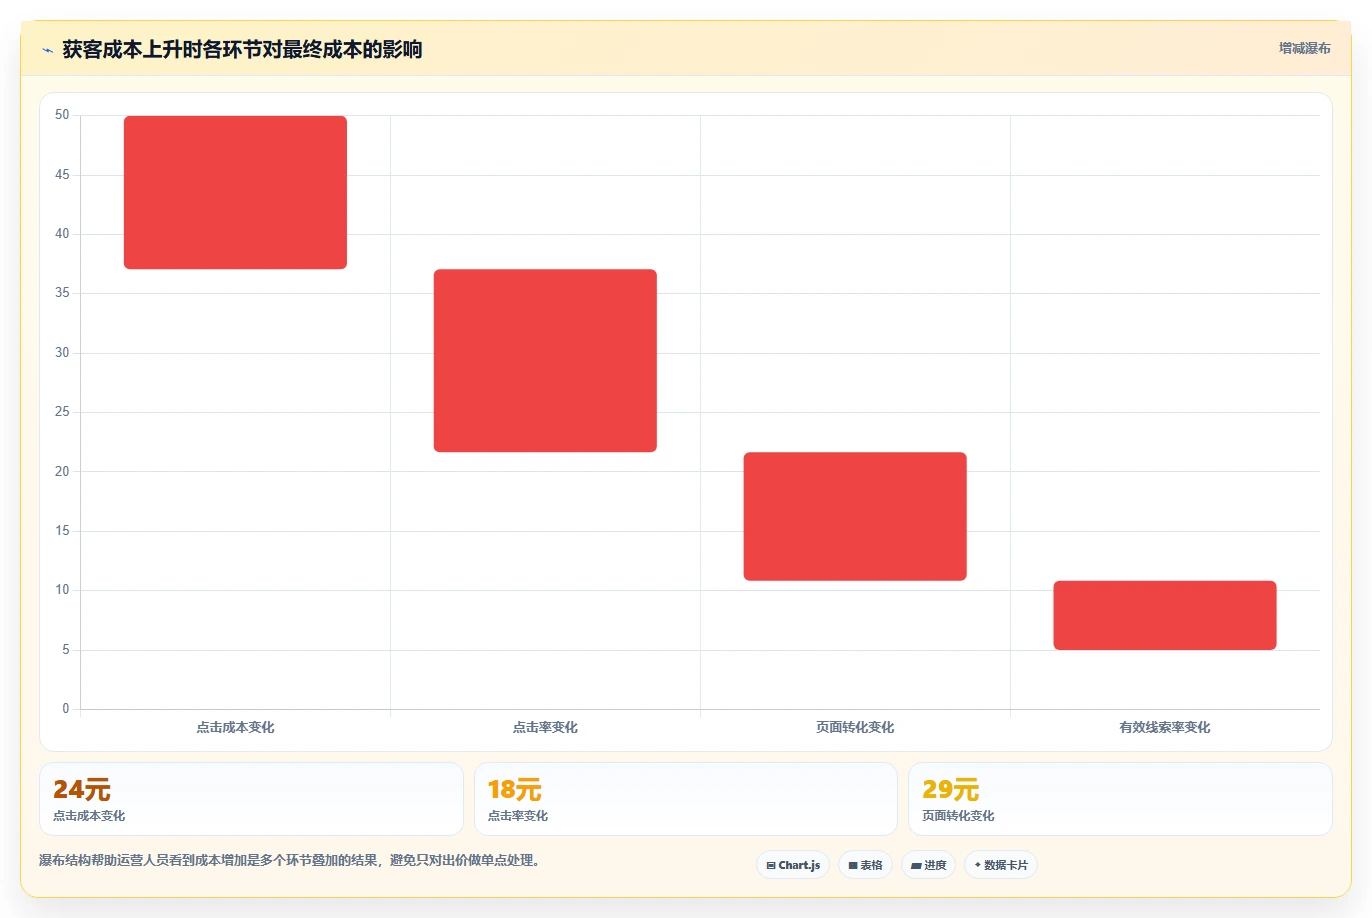Viewport: 1372px width, 918px height.
Task: Click the 点击率变化 red waterfall bar
Action: point(545,360)
